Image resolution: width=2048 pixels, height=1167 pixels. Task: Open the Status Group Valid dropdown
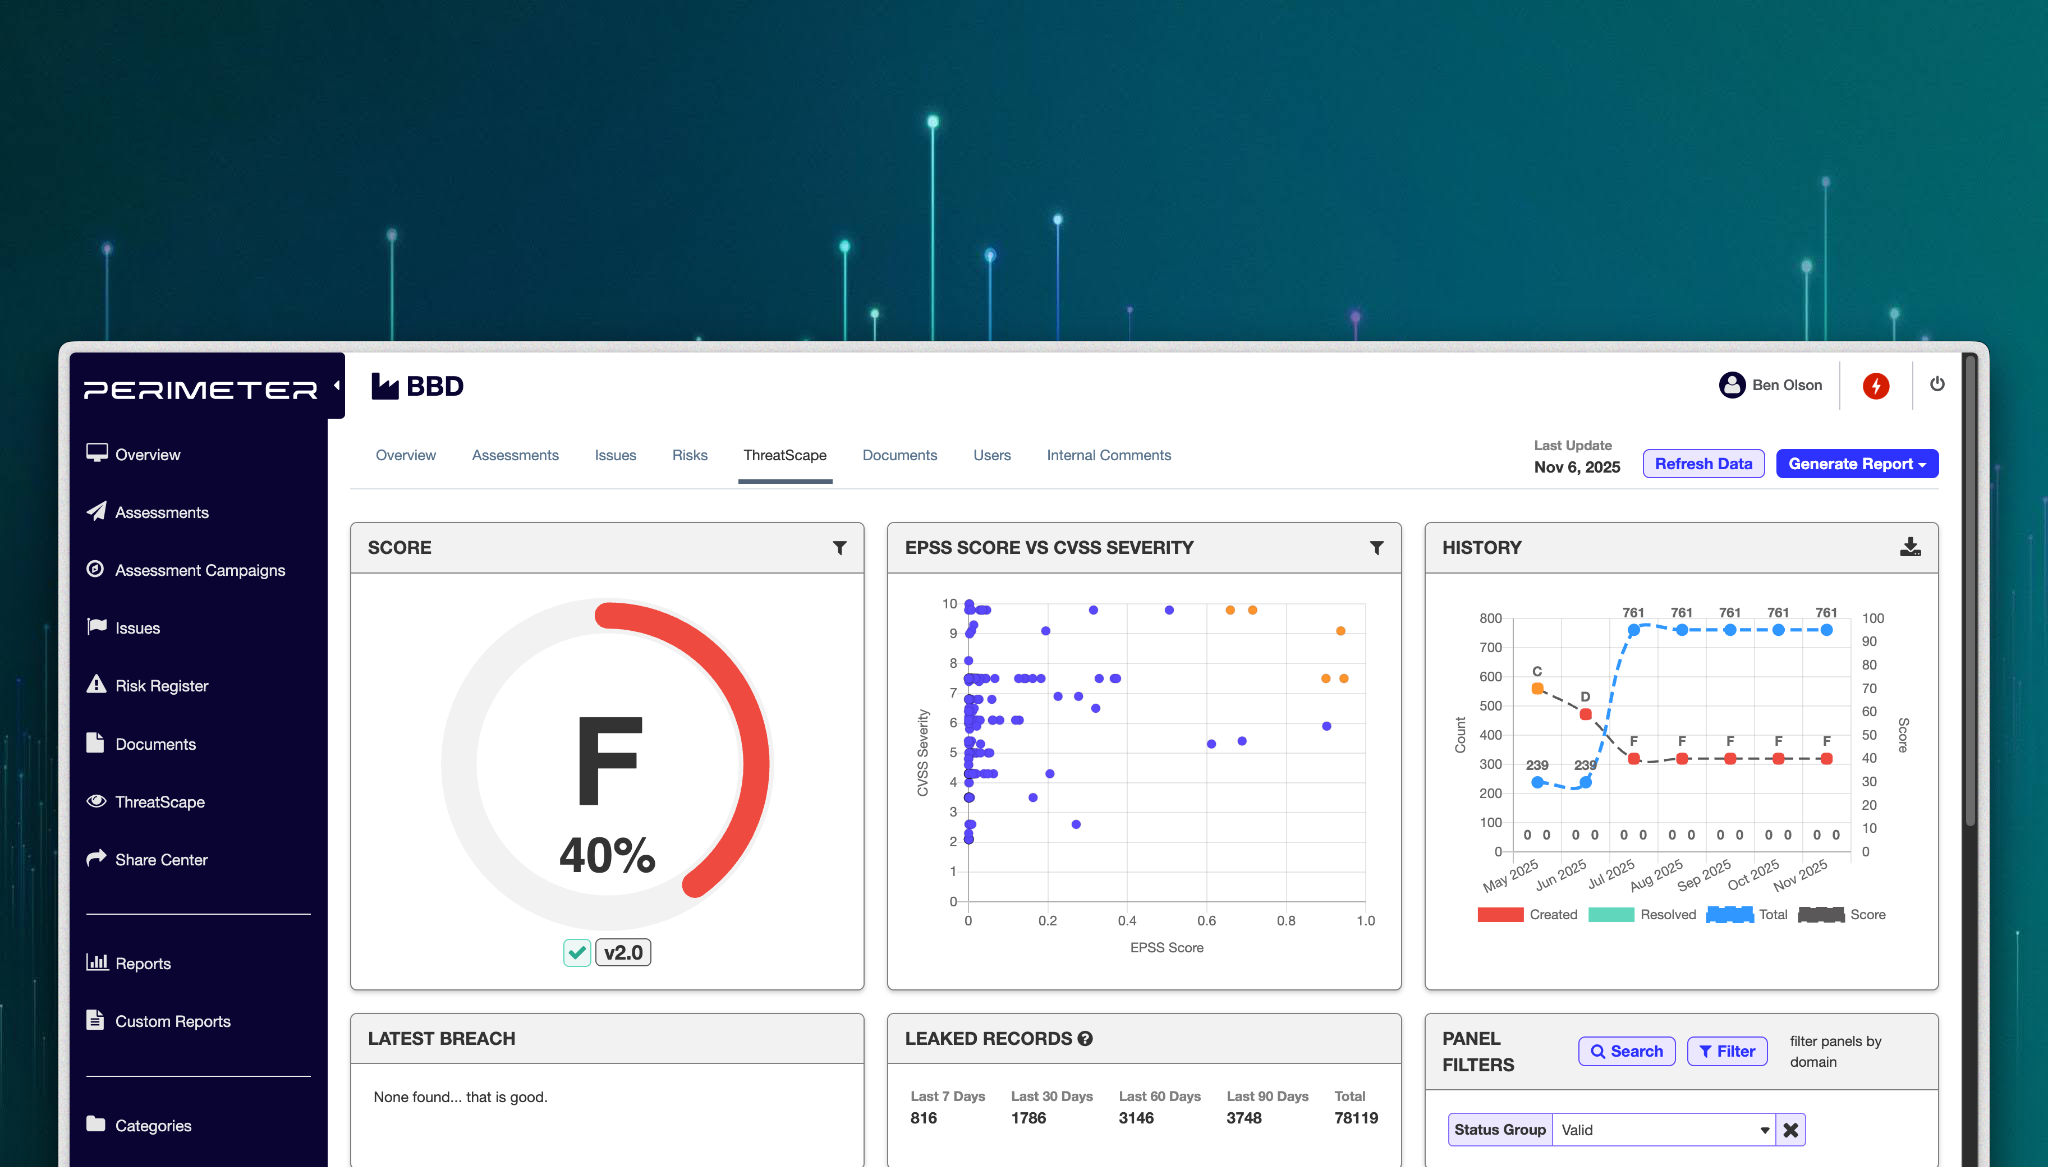(1664, 1130)
